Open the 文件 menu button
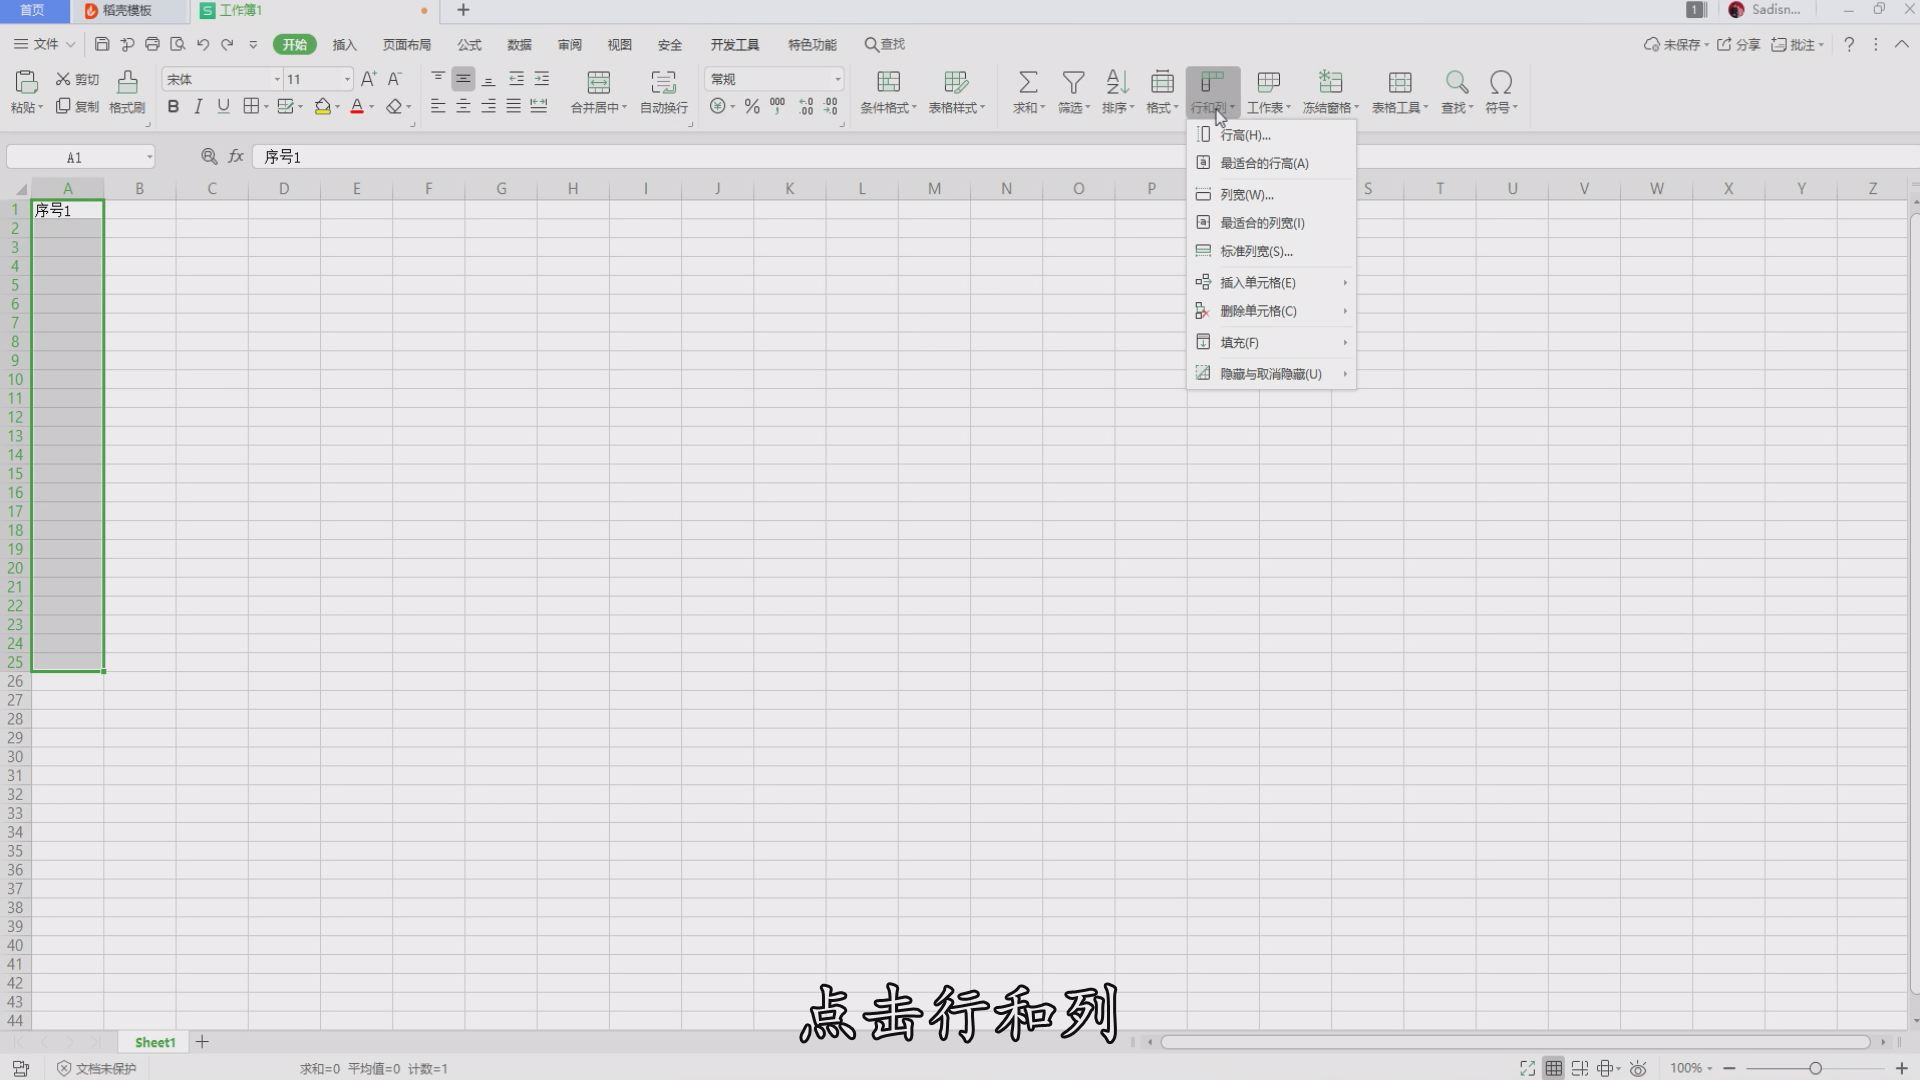The height and width of the screenshot is (1080, 1920). 44,44
